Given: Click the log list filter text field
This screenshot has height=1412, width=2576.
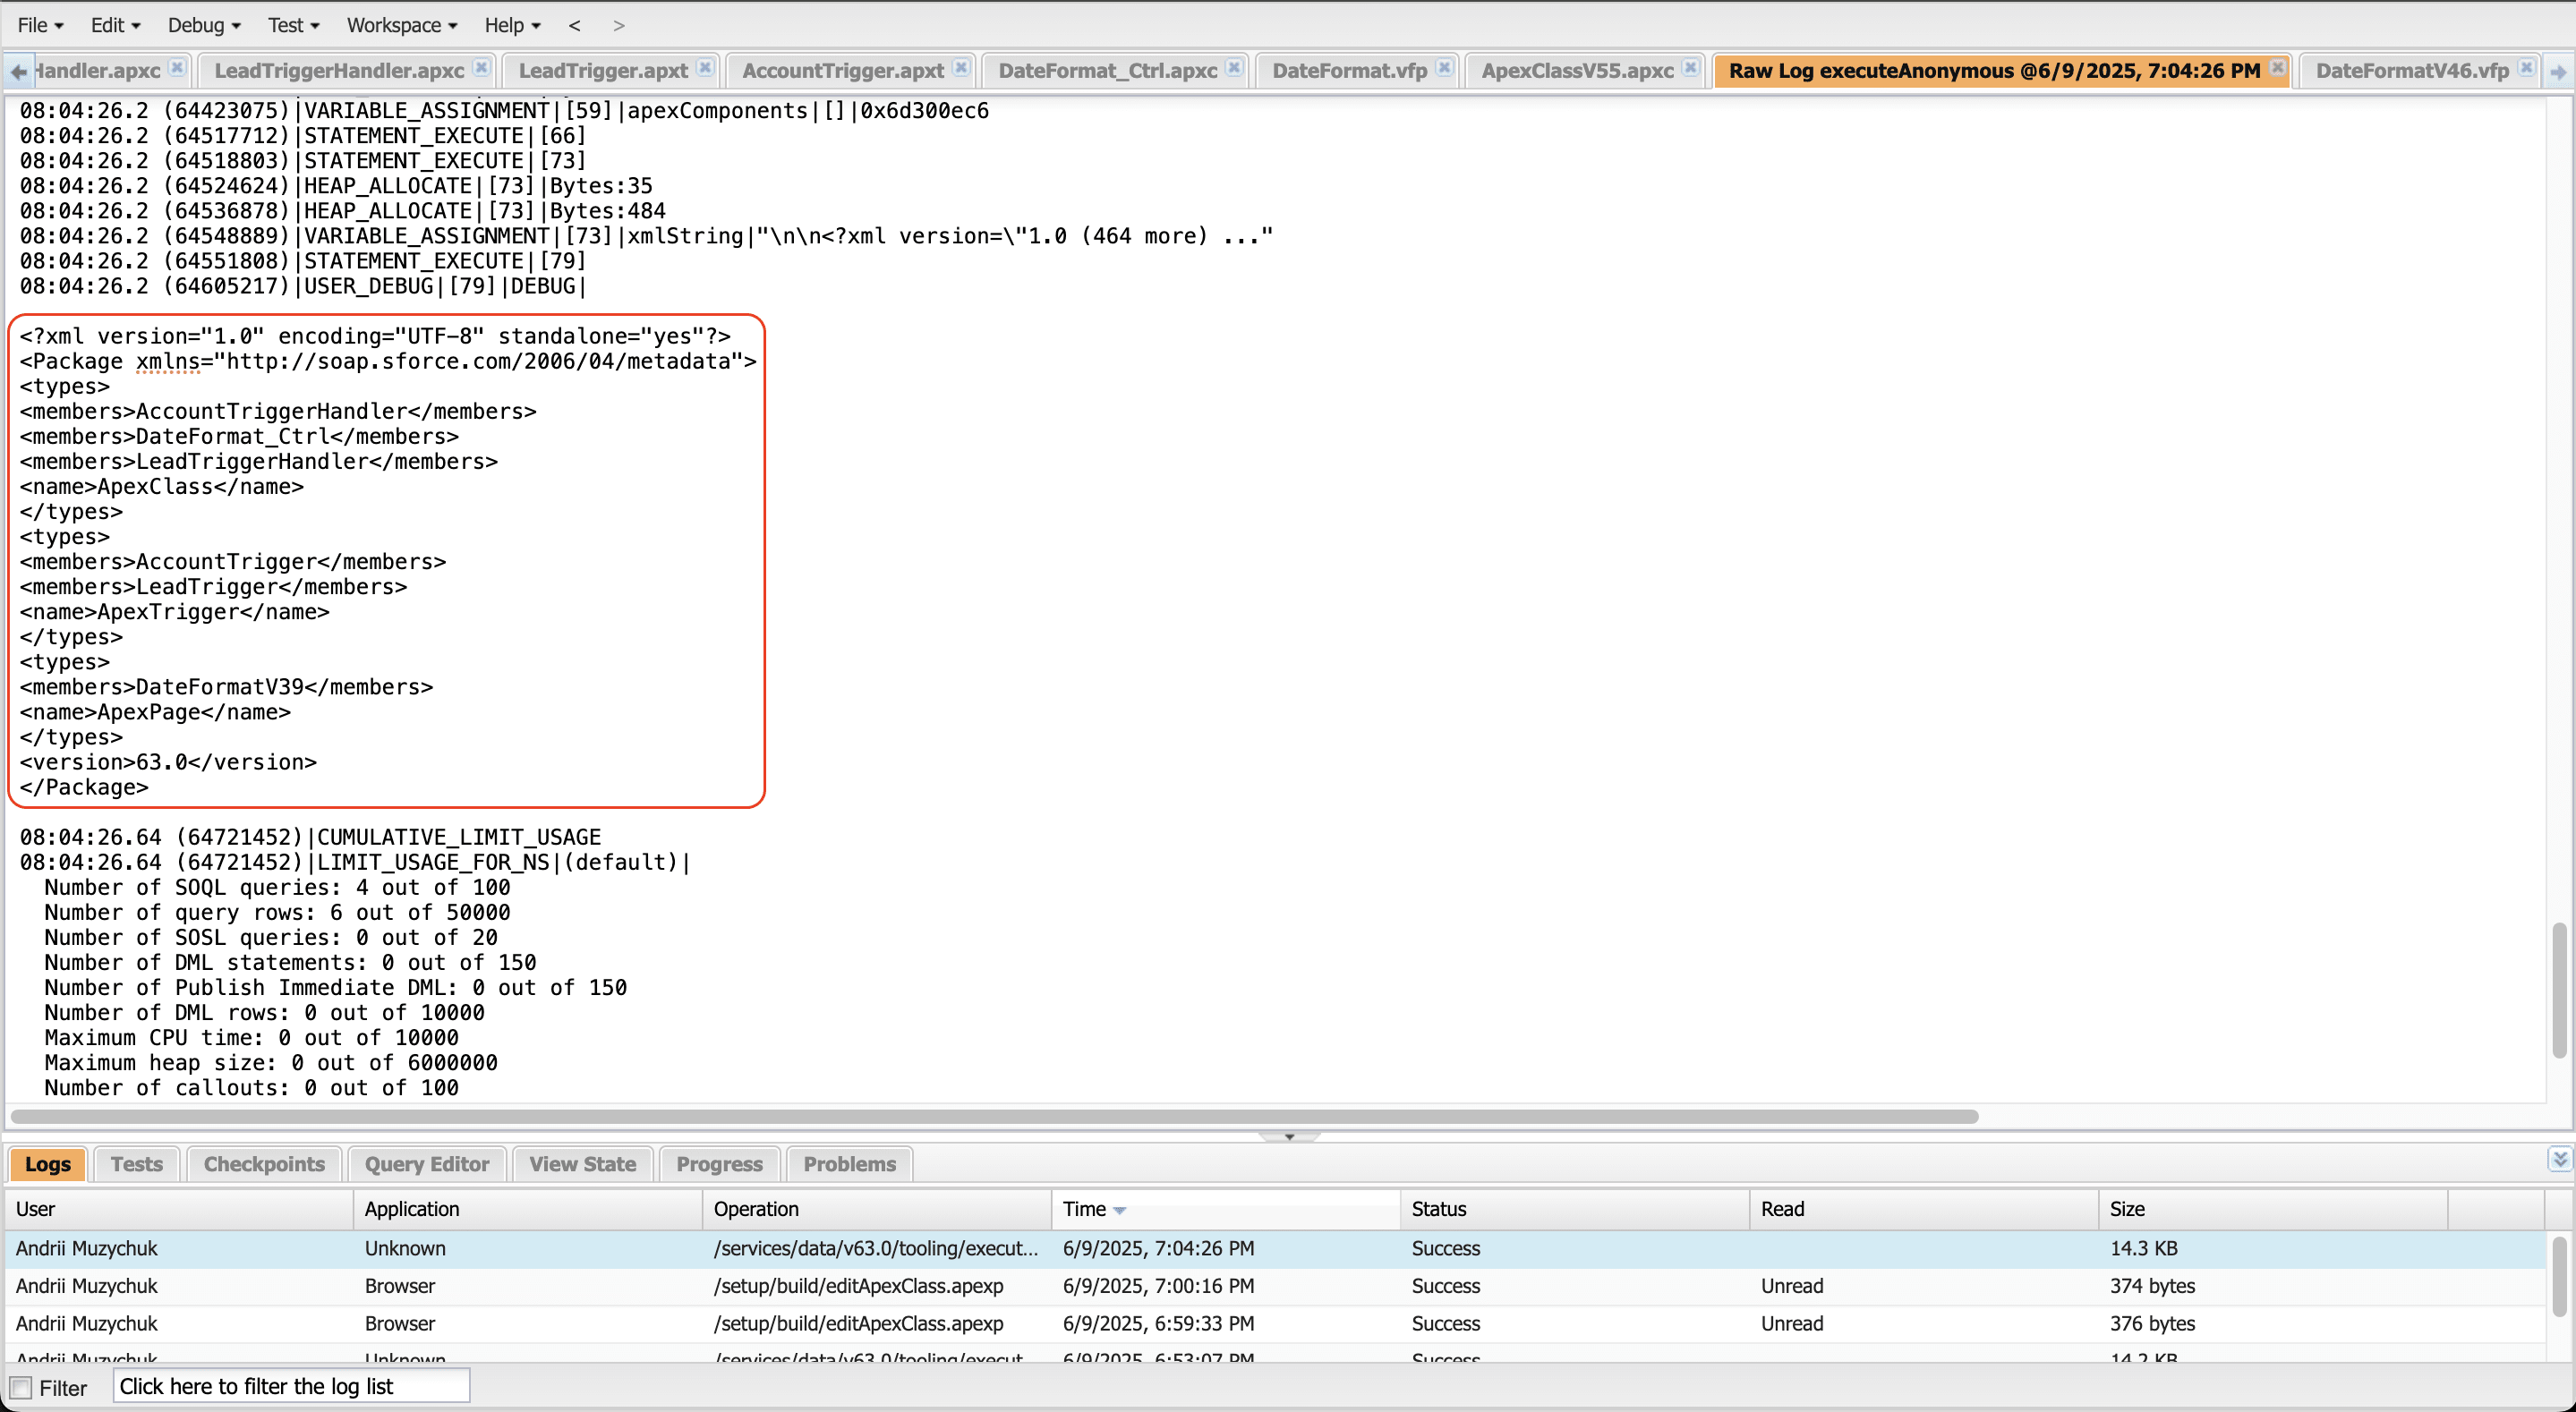Looking at the screenshot, I should coord(291,1386).
